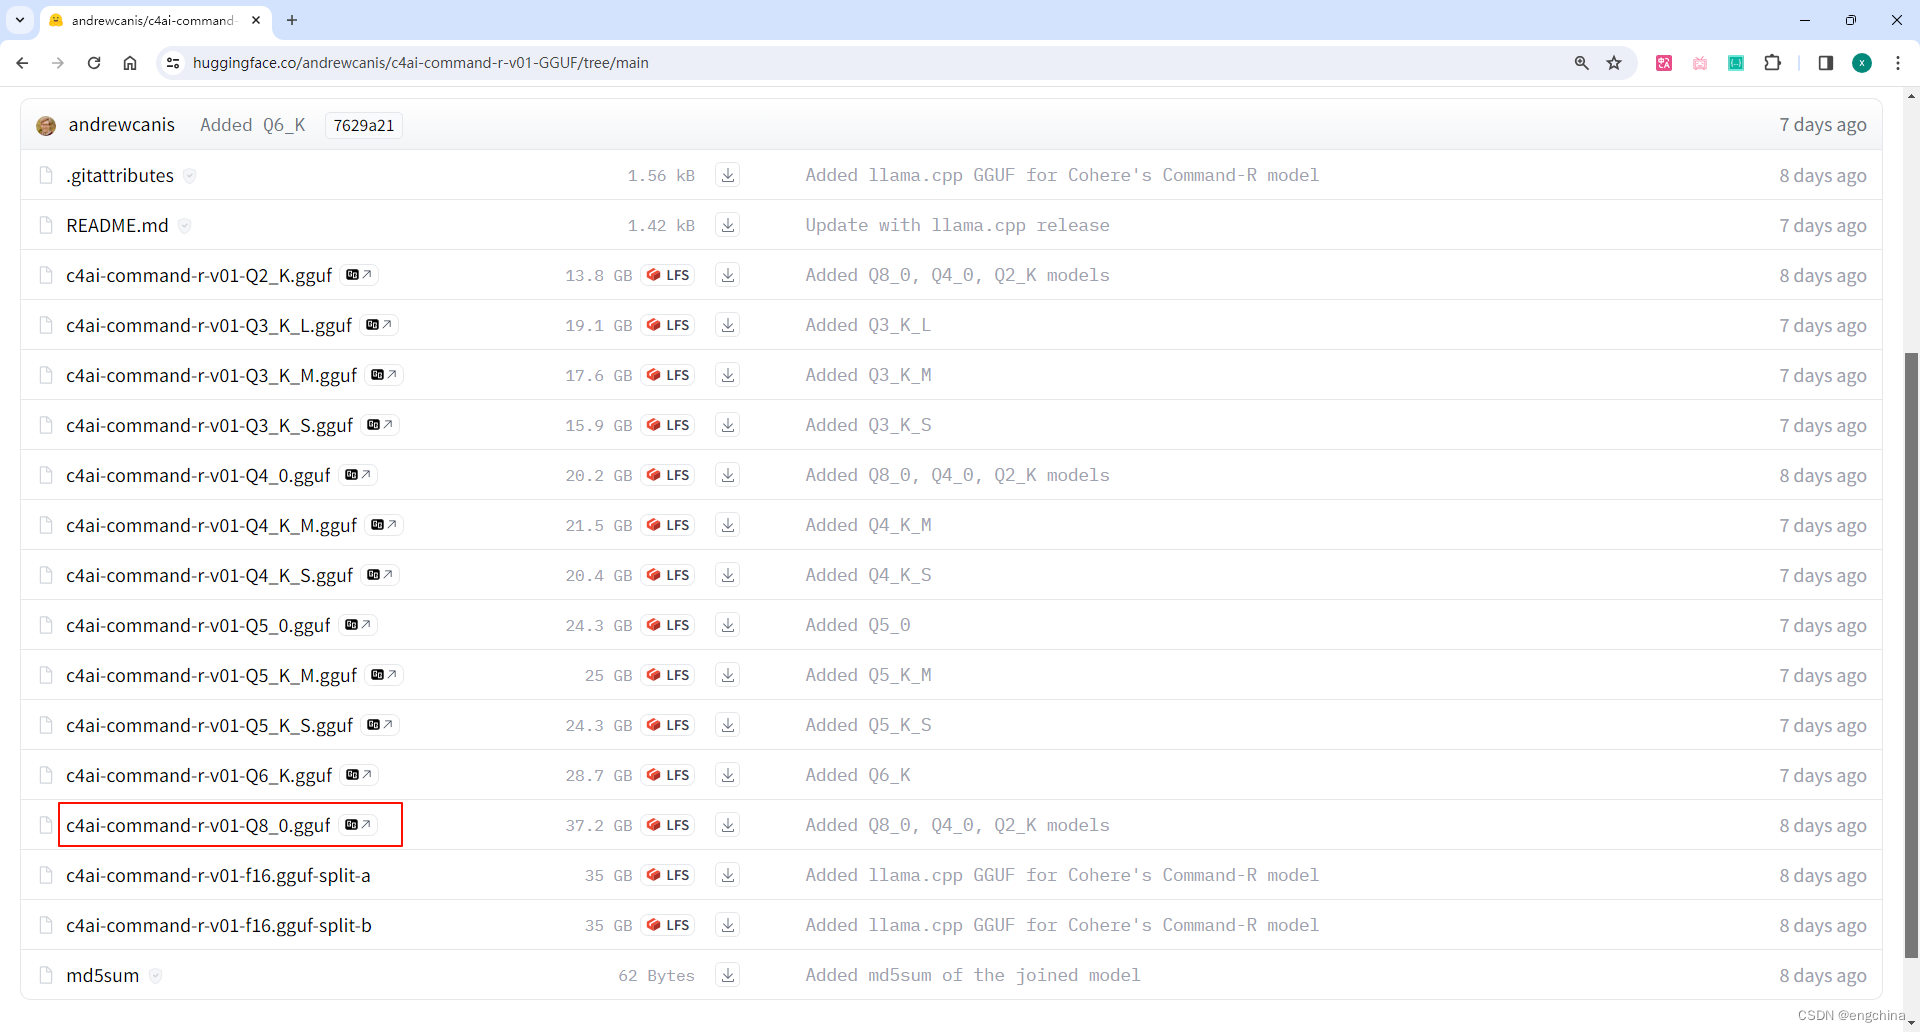The height and width of the screenshot is (1032, 1920).
Task: Open zoom magnifier icon in address bar
Action: coord(1582,63)
